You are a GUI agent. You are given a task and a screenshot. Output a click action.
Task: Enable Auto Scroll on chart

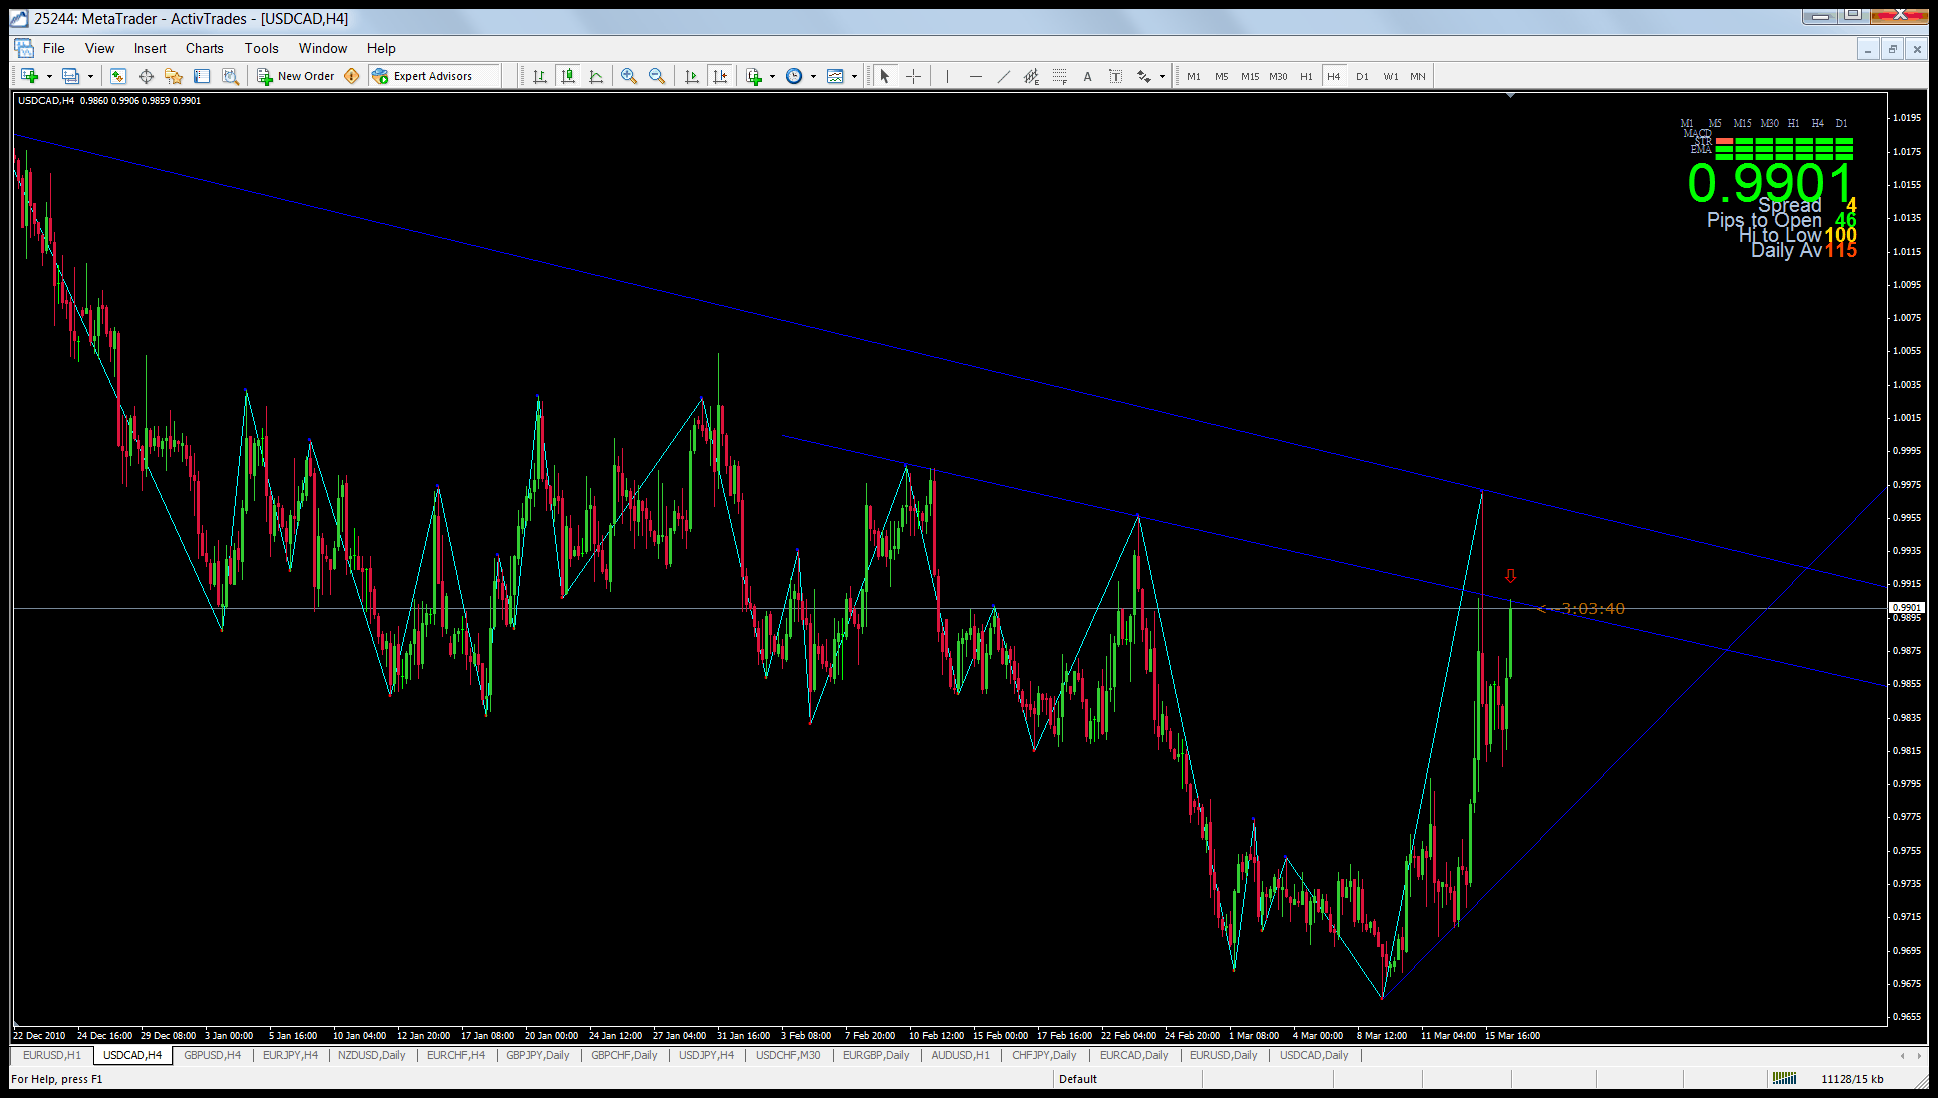pyautogui.click(x=692, y=76)
